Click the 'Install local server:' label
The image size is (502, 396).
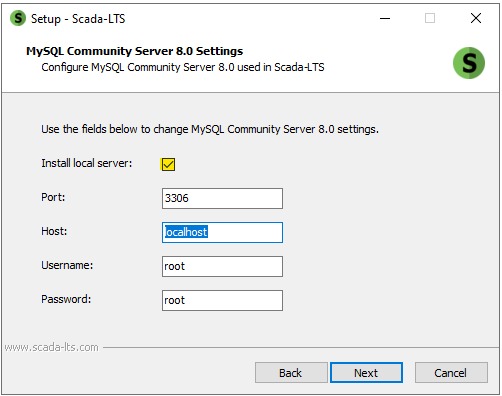pos(87,163)
